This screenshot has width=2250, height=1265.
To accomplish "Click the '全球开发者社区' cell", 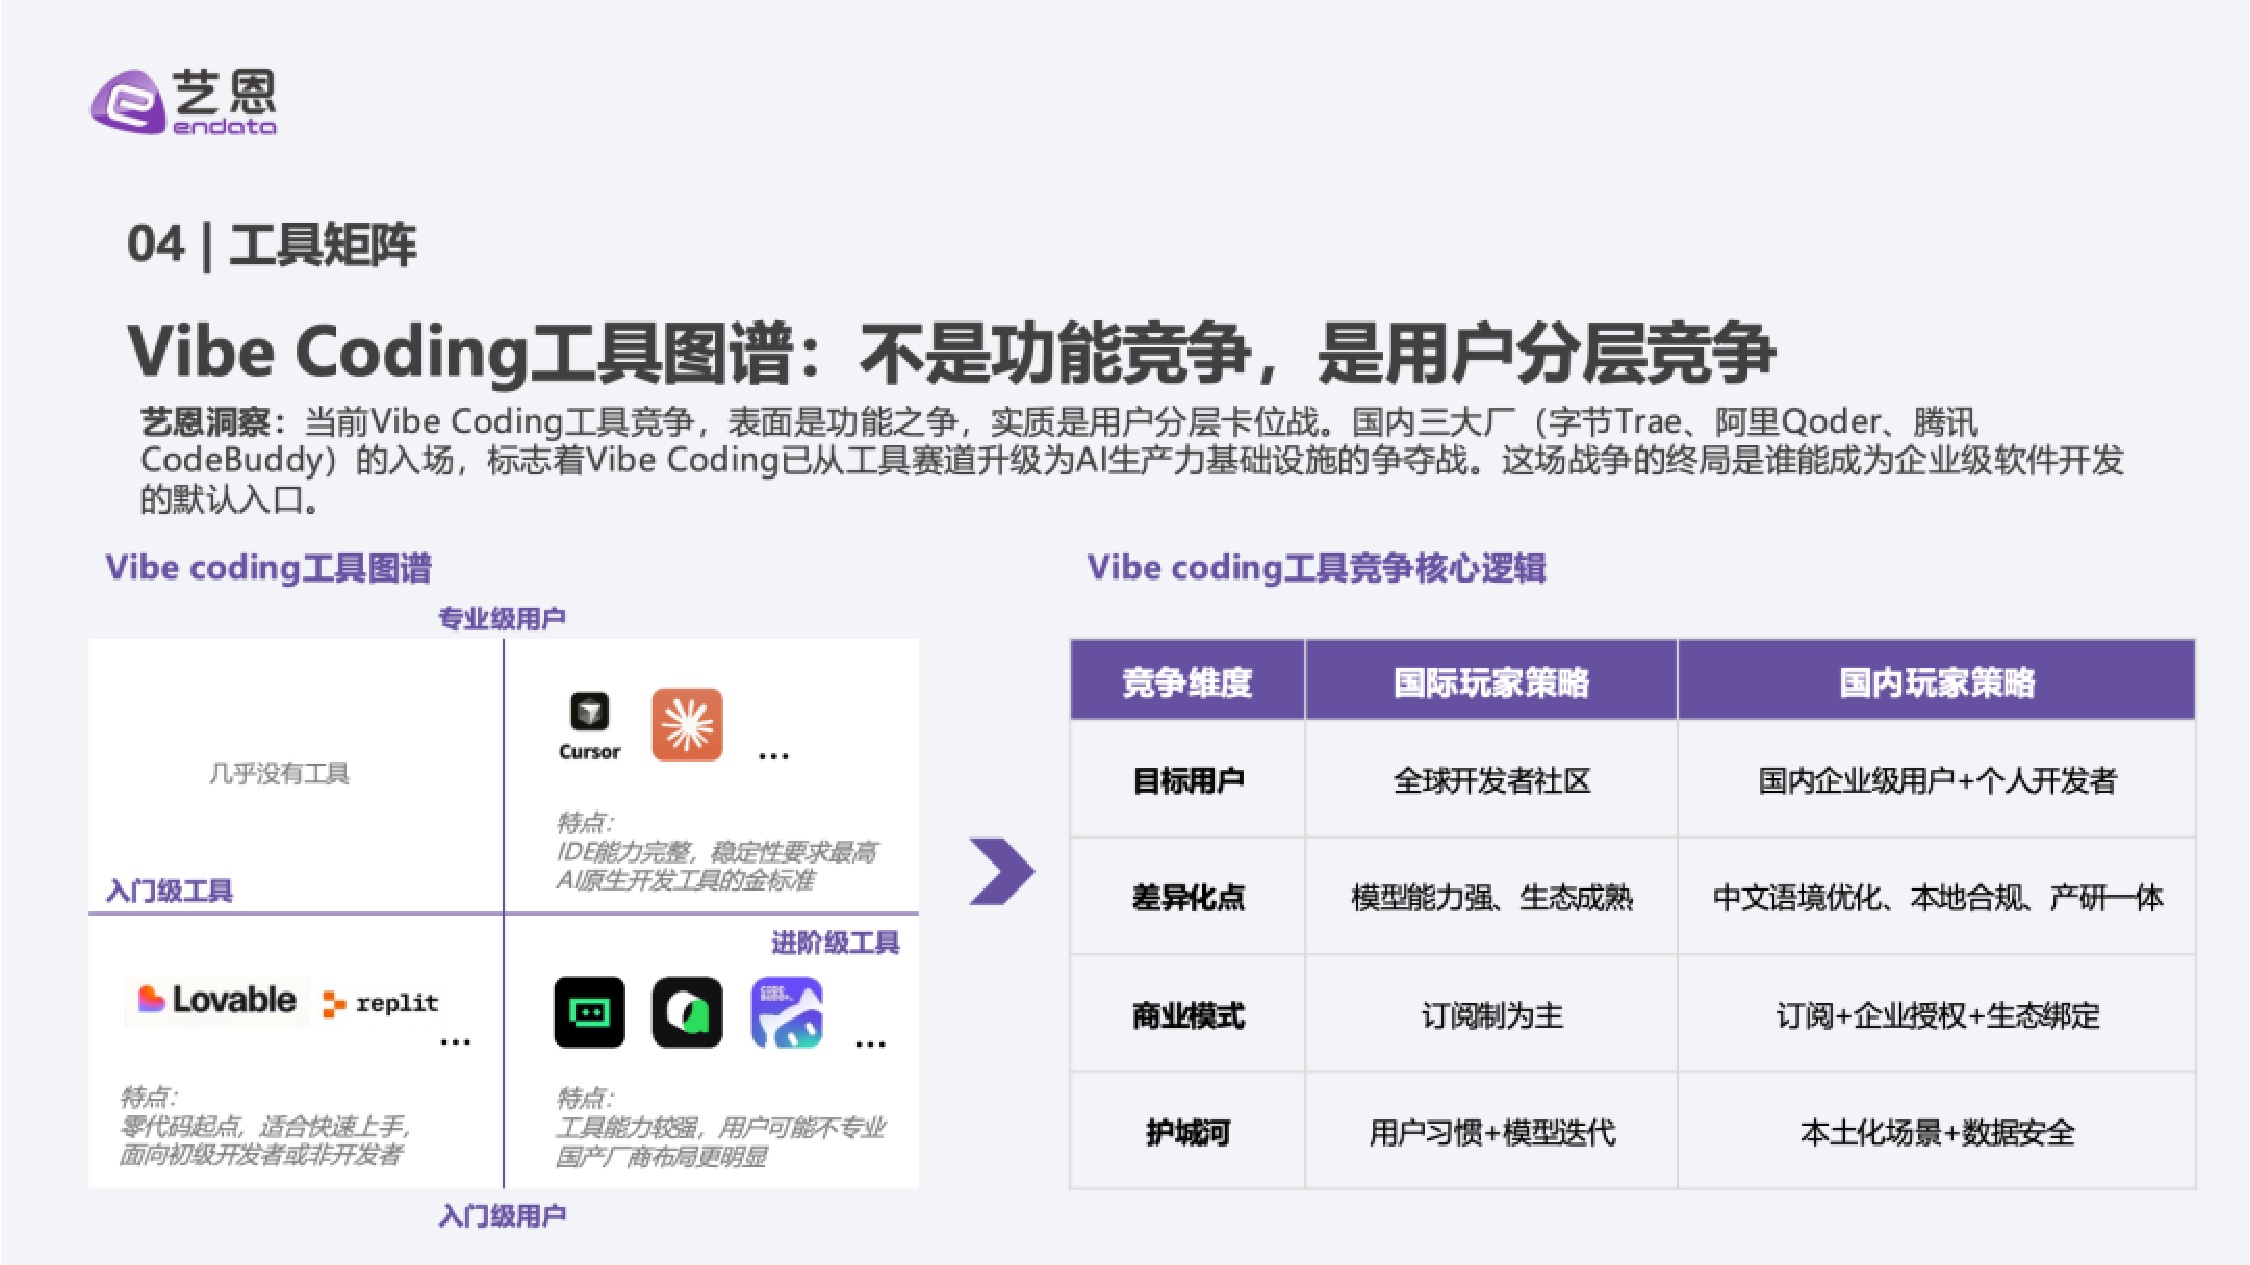I will [1491, 780].
